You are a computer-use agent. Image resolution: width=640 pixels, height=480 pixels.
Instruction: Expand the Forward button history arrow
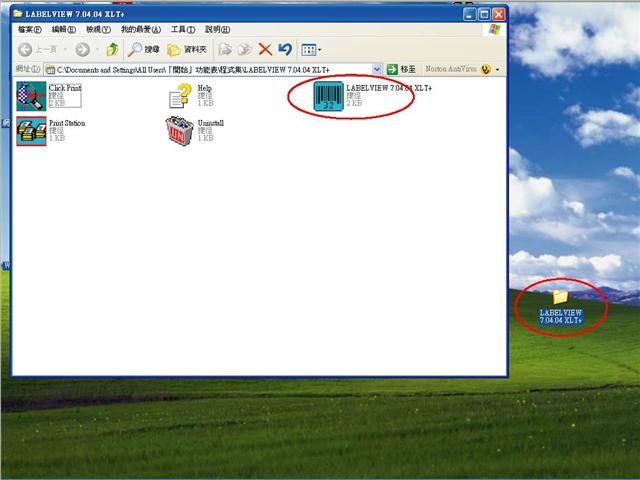pyautogui.click(x=97, y=50)
